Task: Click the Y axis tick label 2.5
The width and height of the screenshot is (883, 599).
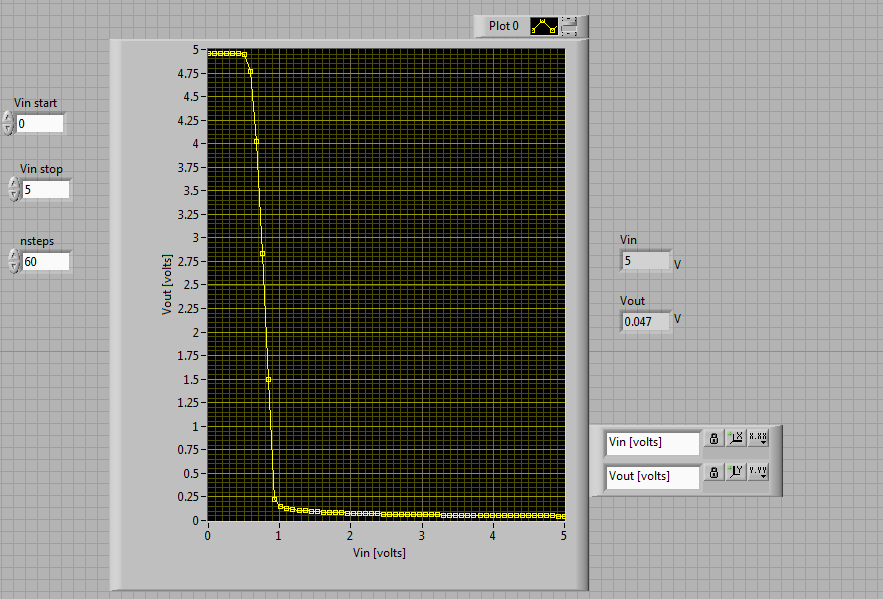Action: (191, 285)
